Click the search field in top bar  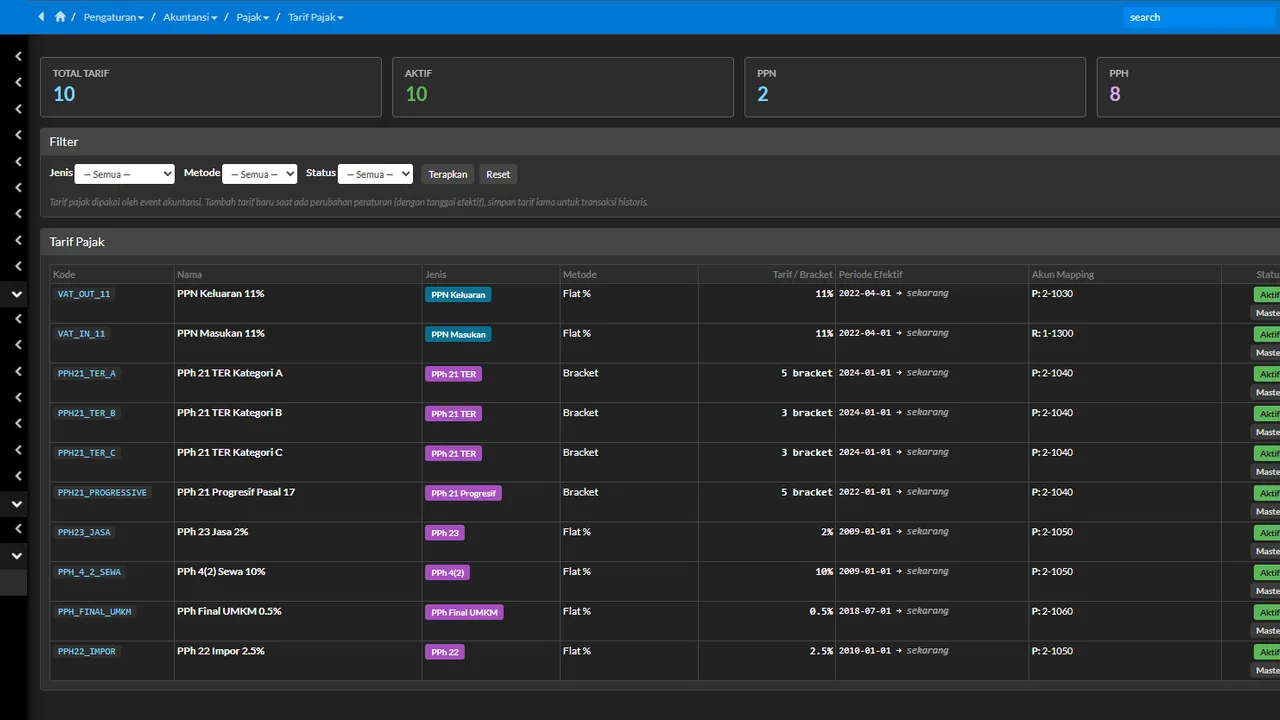pos(1201,17)
